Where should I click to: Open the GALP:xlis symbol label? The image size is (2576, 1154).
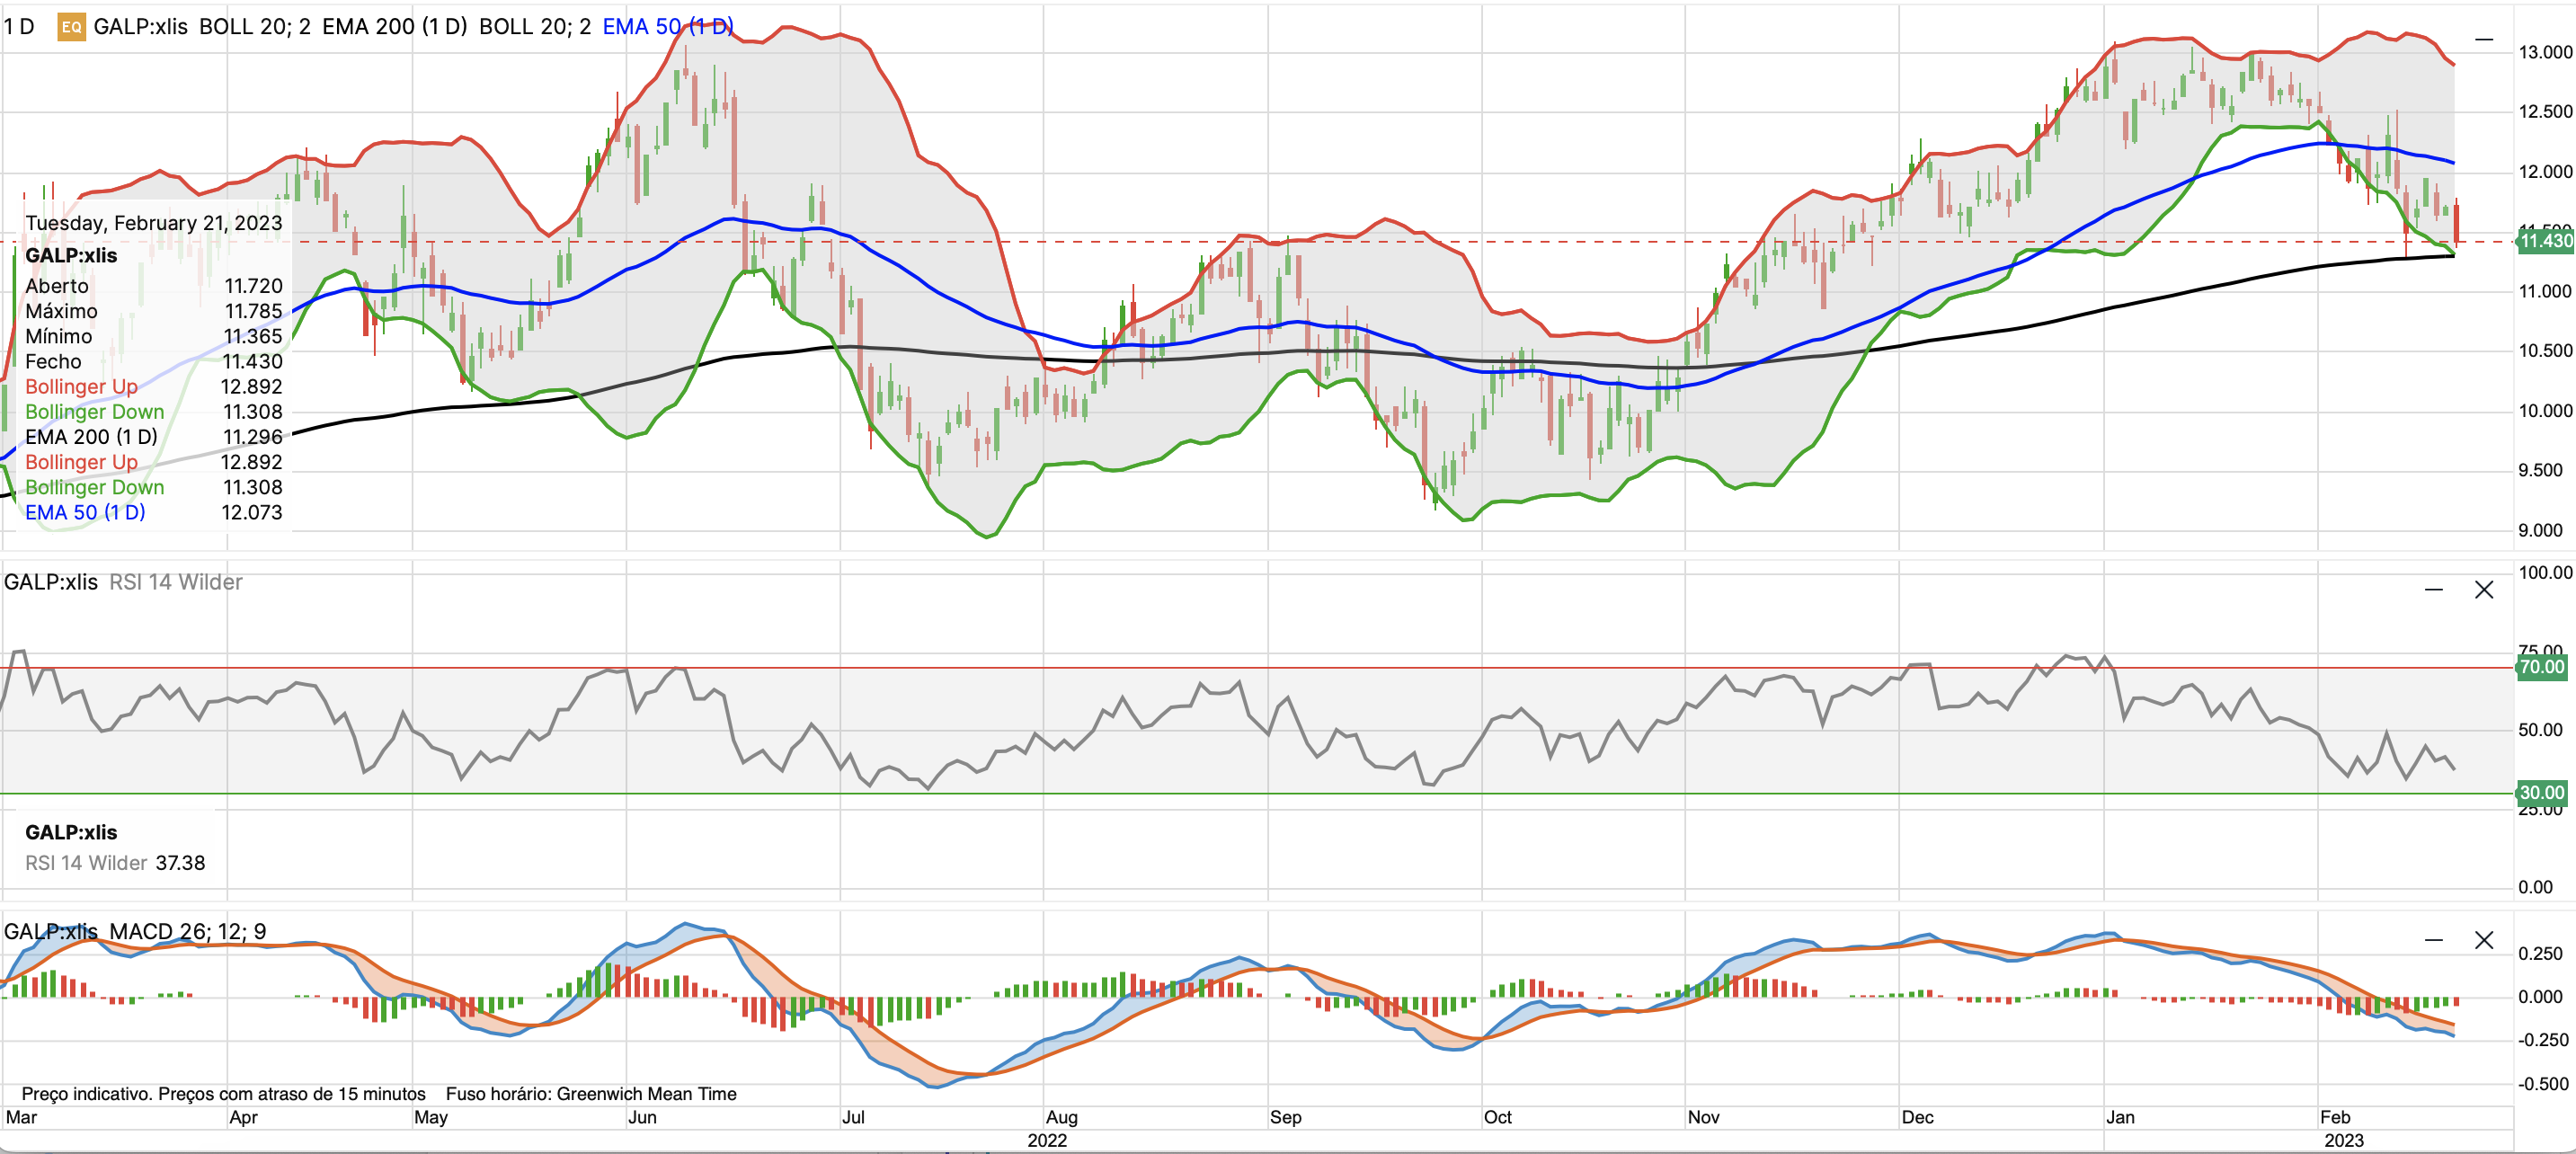140,27
